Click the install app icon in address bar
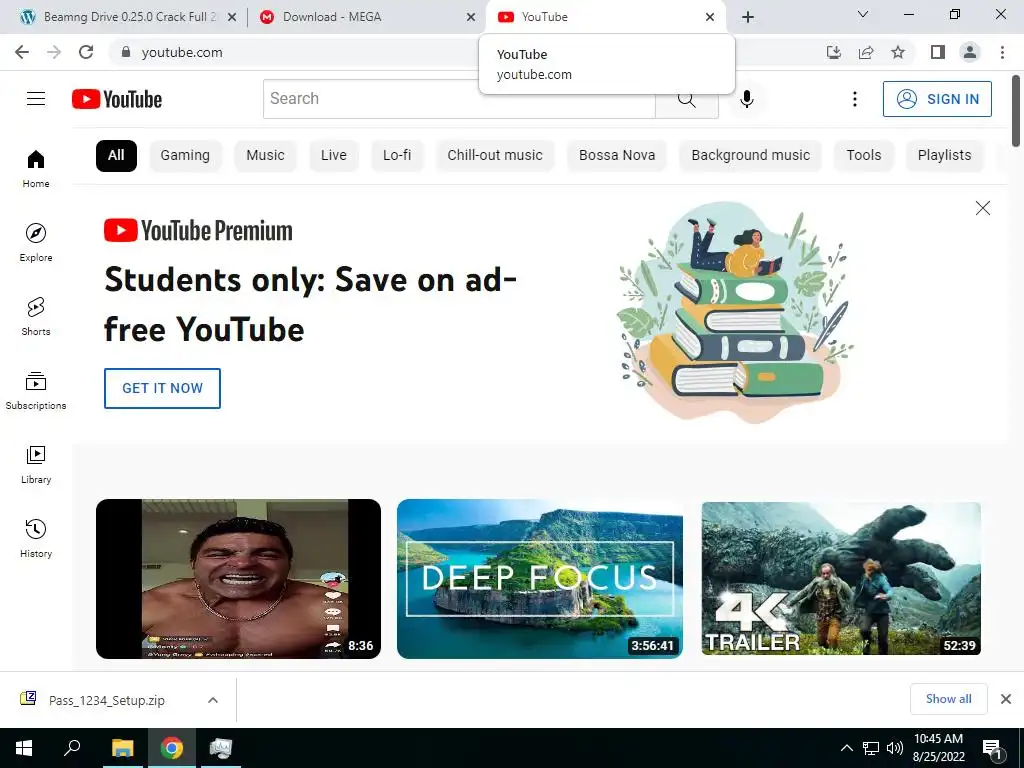Screen dimensions: 1024x768 click(x=834, y=52)
